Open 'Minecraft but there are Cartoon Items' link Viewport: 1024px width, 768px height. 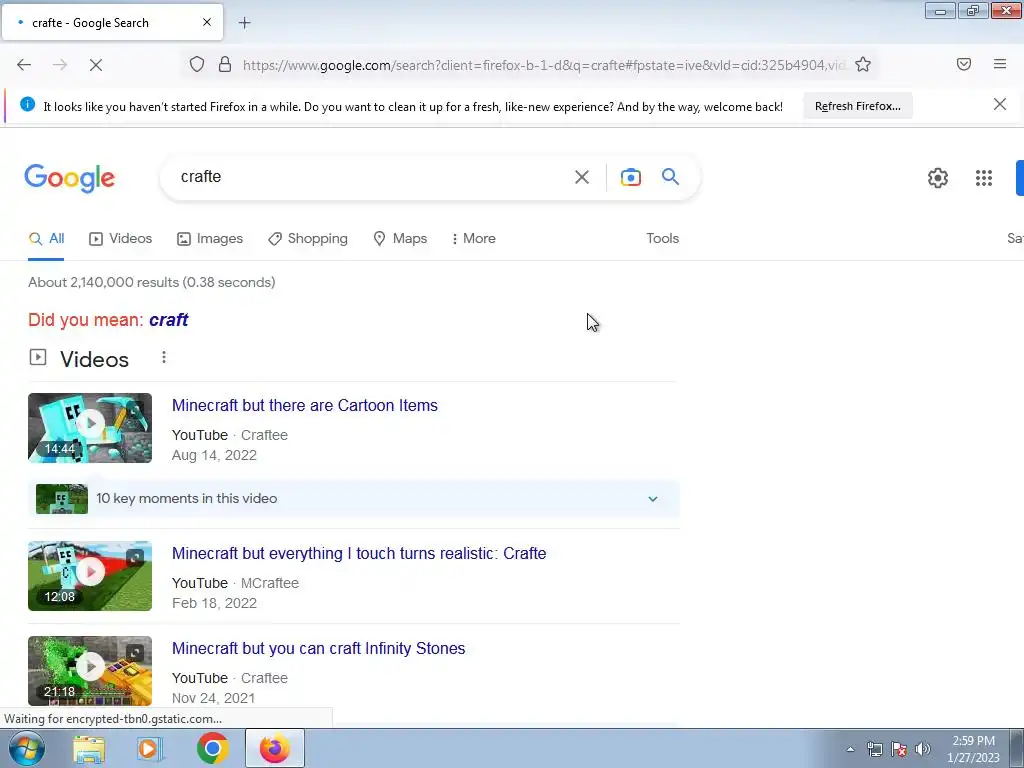[x=304, y=406]
